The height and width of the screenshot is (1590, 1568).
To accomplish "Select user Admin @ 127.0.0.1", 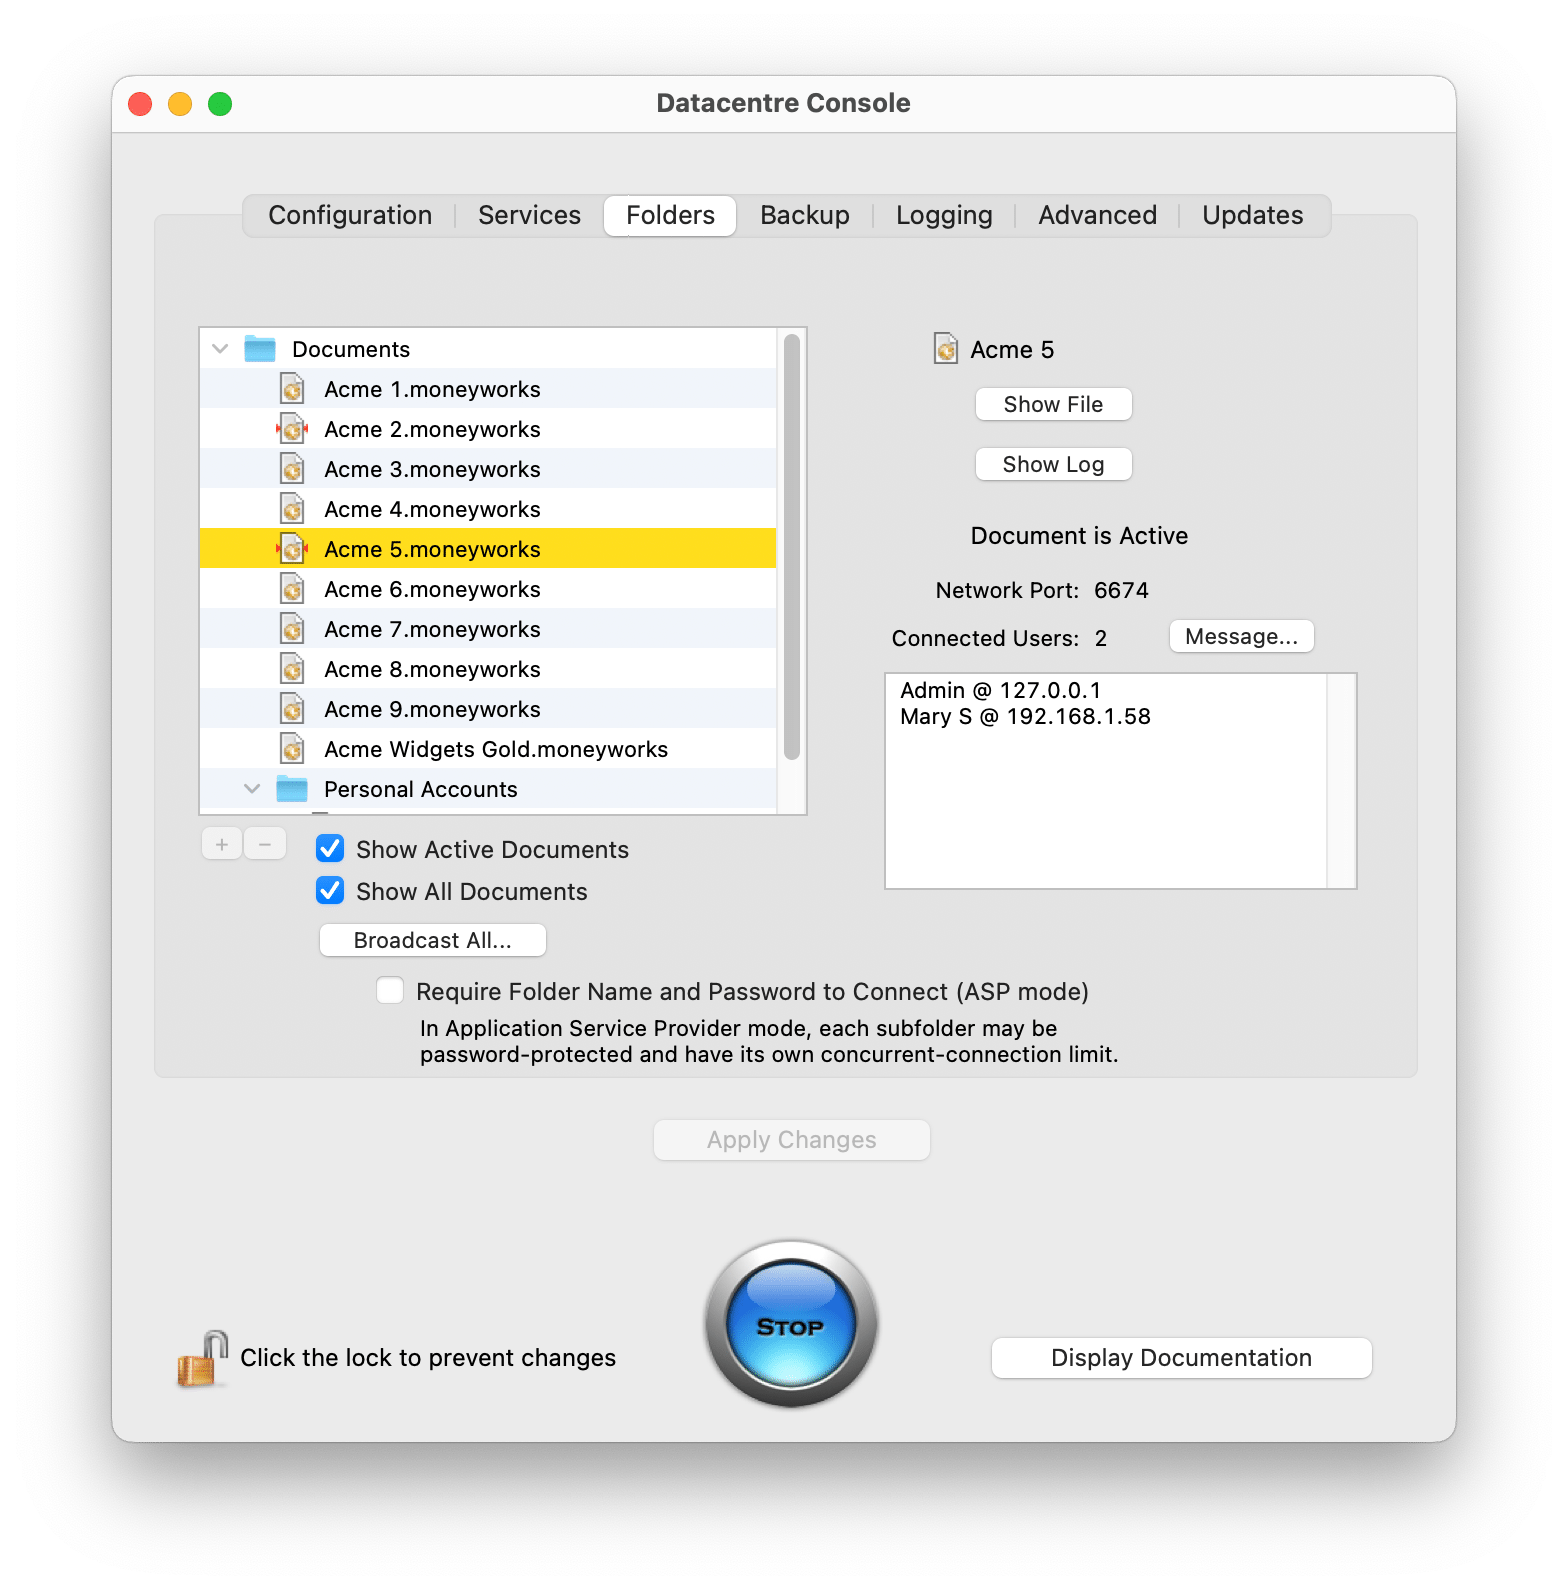I will click(1000, 690).
